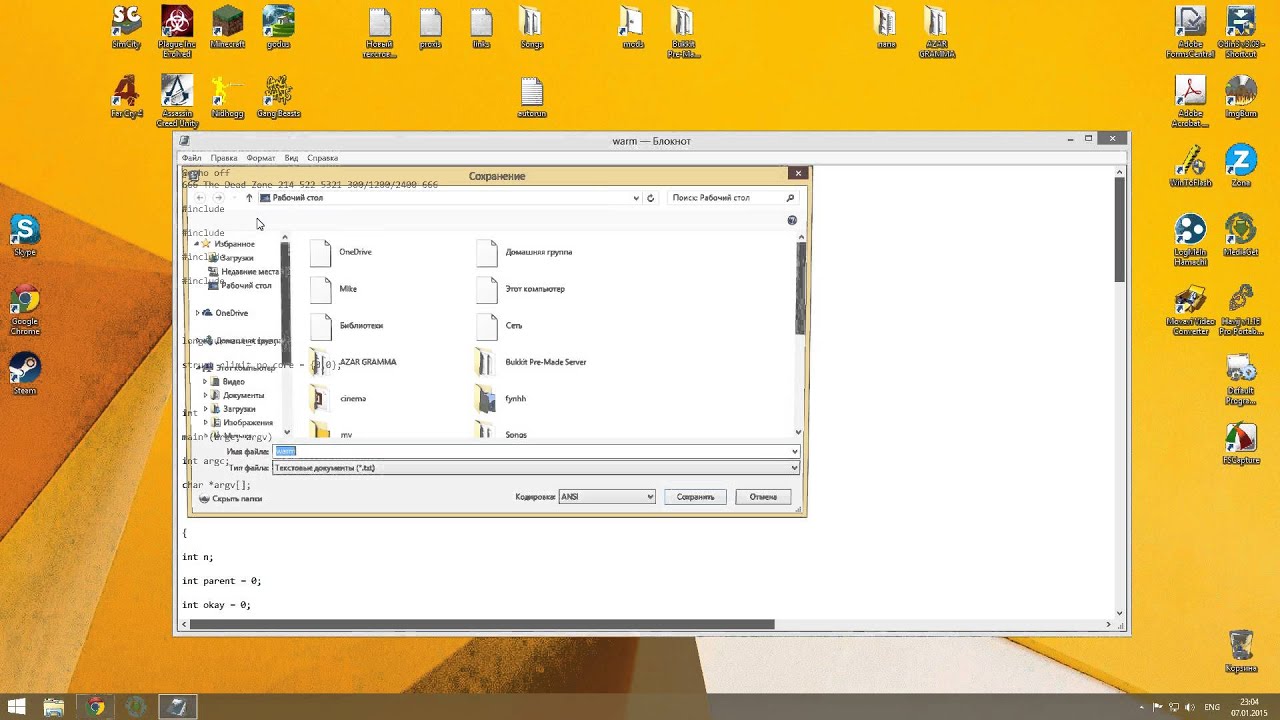Select Недавние места in navigation tree
The width and height of the screenshot is (1280, 720).
tap(243, 272)
